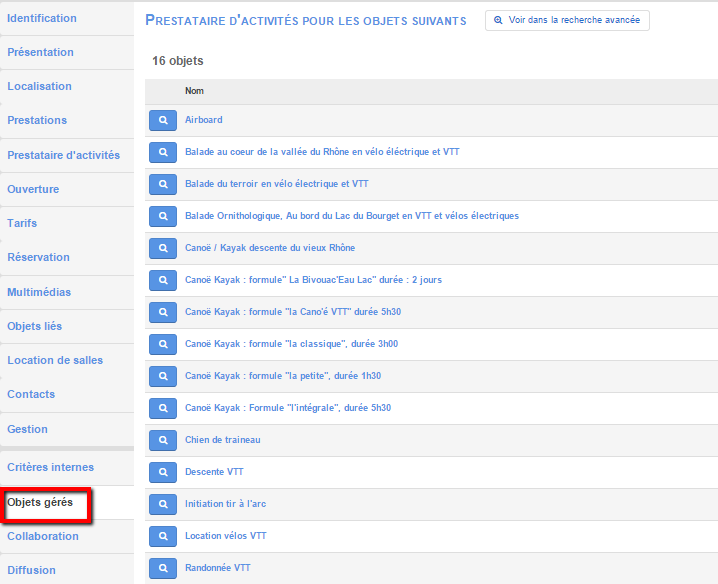Open La Bivouac'Eau Lac 2 jours link
This screenshot has width=718, height=584.
pyautogui.click(x=313, y=280)
